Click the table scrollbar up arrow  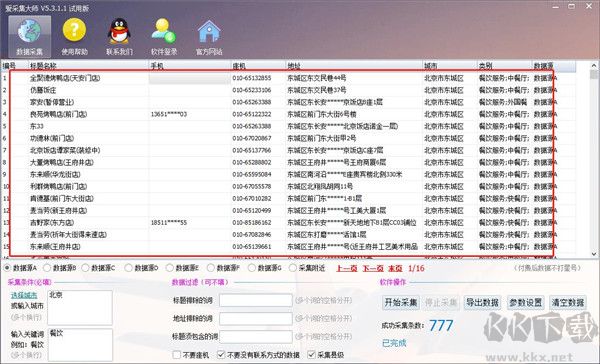(594, 65)
